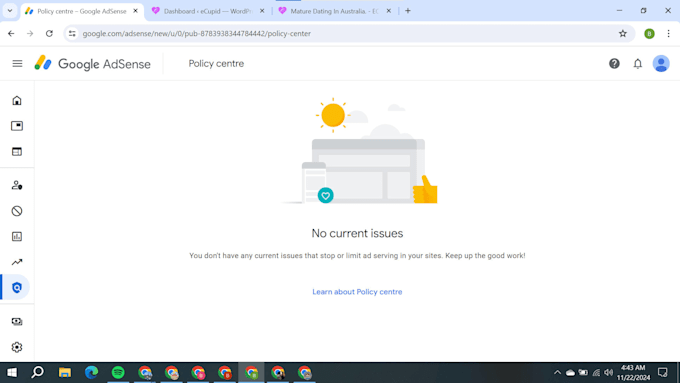The height and width of the screenshot is (383, 680).
Task: Open the volume control in system tray
Action: 609,373
